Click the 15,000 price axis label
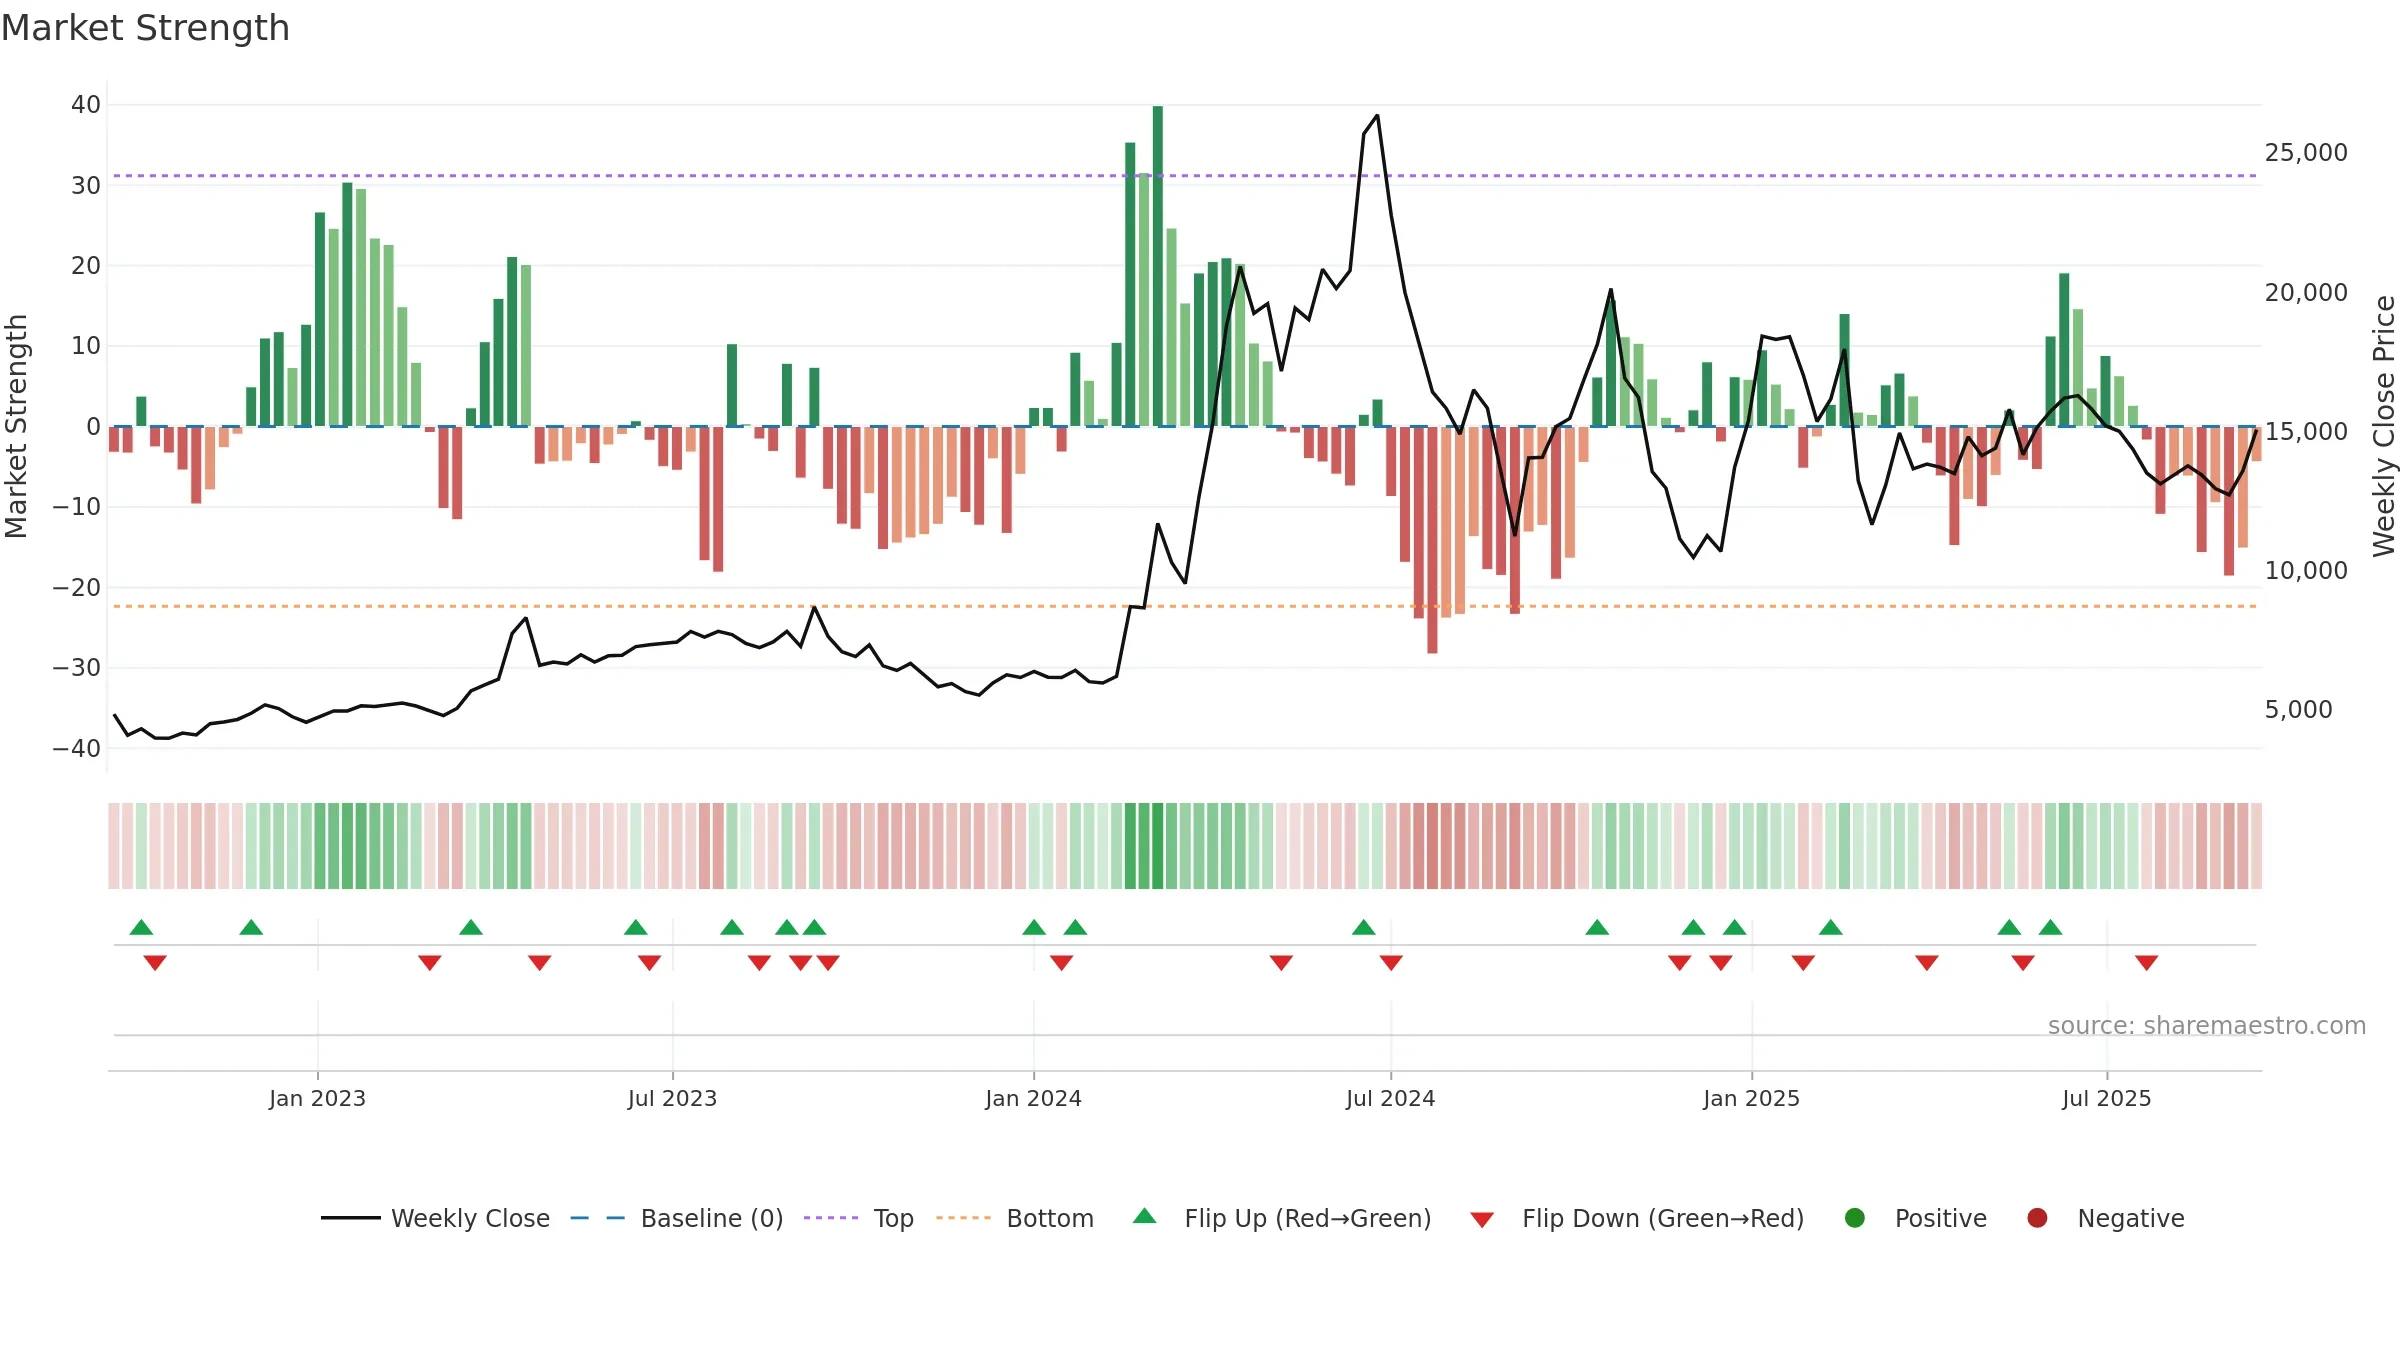The height and width of the screenshot is (1350, 2400). (2306, 432)
